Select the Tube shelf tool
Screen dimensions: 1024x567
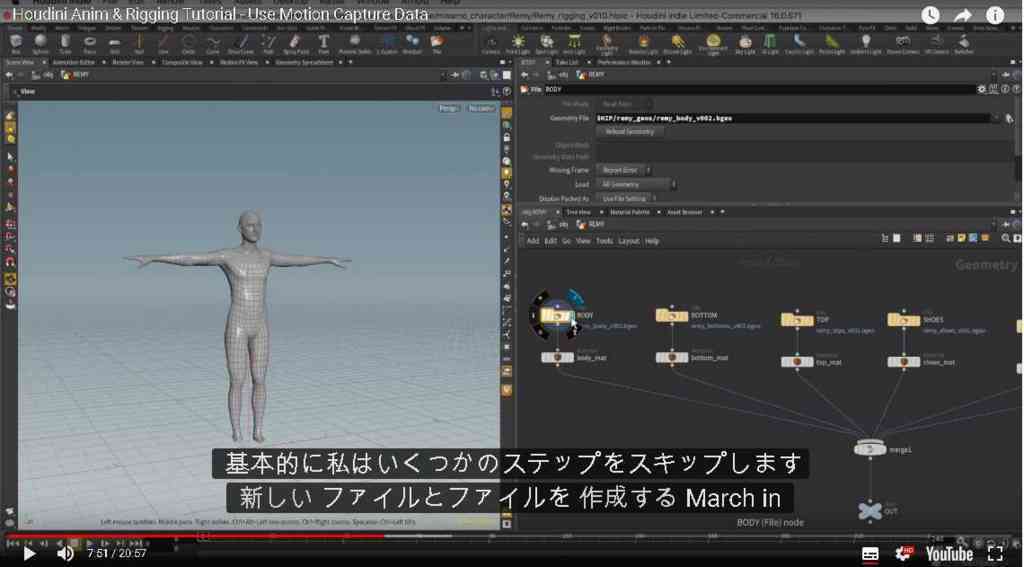pos(65,44)
